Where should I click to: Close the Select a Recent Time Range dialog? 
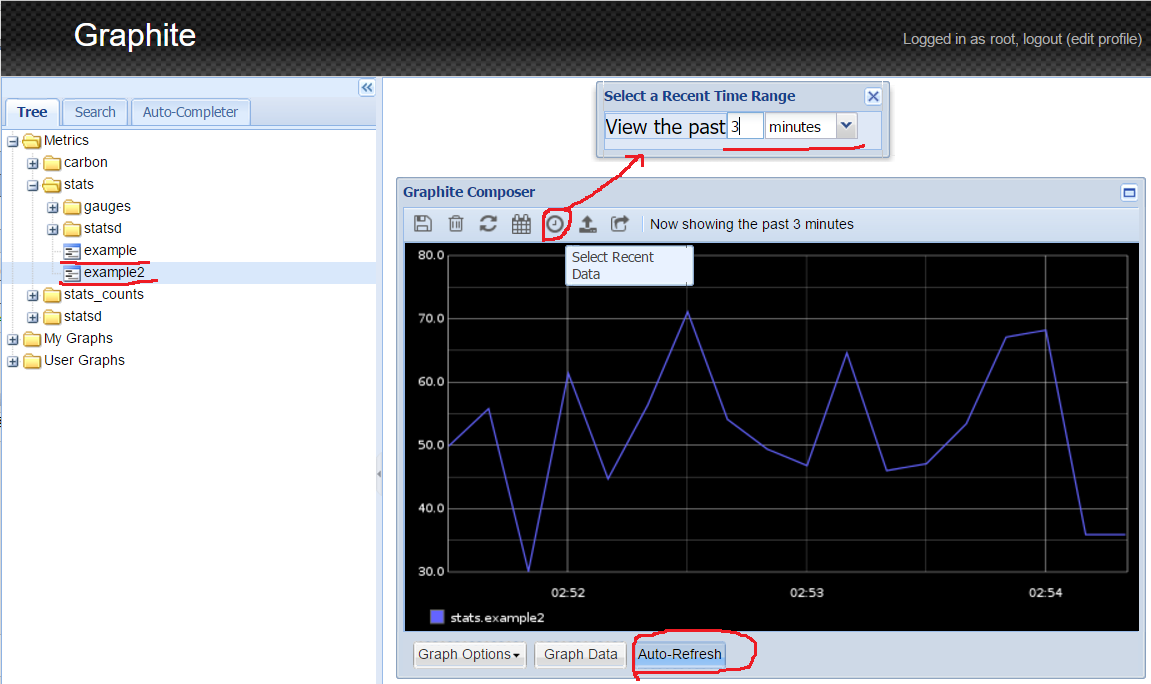[873, 96]
